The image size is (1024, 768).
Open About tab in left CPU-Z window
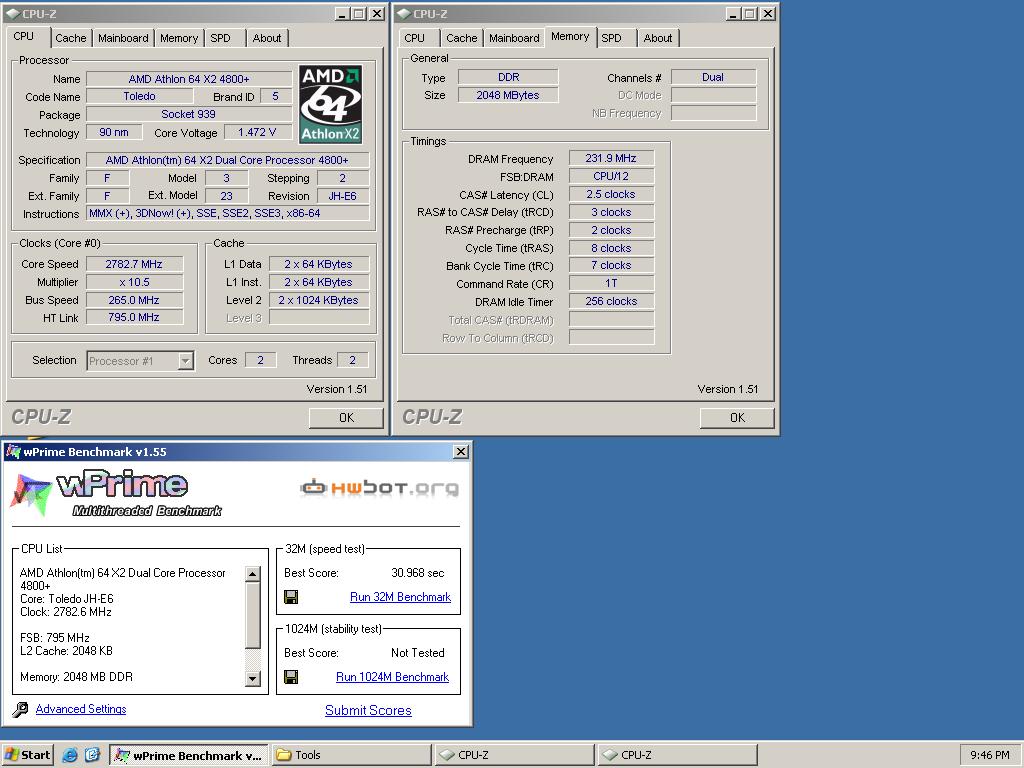pyautogui.click(x=266, y=38)
